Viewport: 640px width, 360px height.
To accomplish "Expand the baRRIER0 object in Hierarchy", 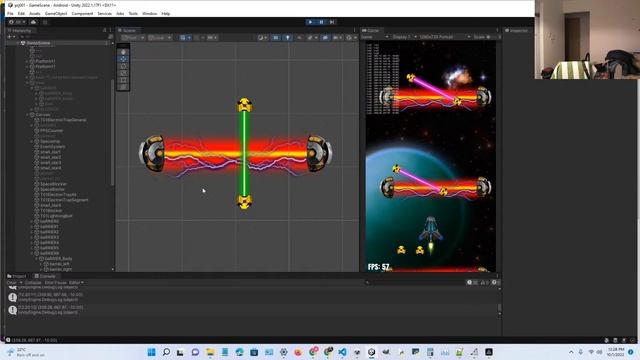I will [x=32, y=221].
